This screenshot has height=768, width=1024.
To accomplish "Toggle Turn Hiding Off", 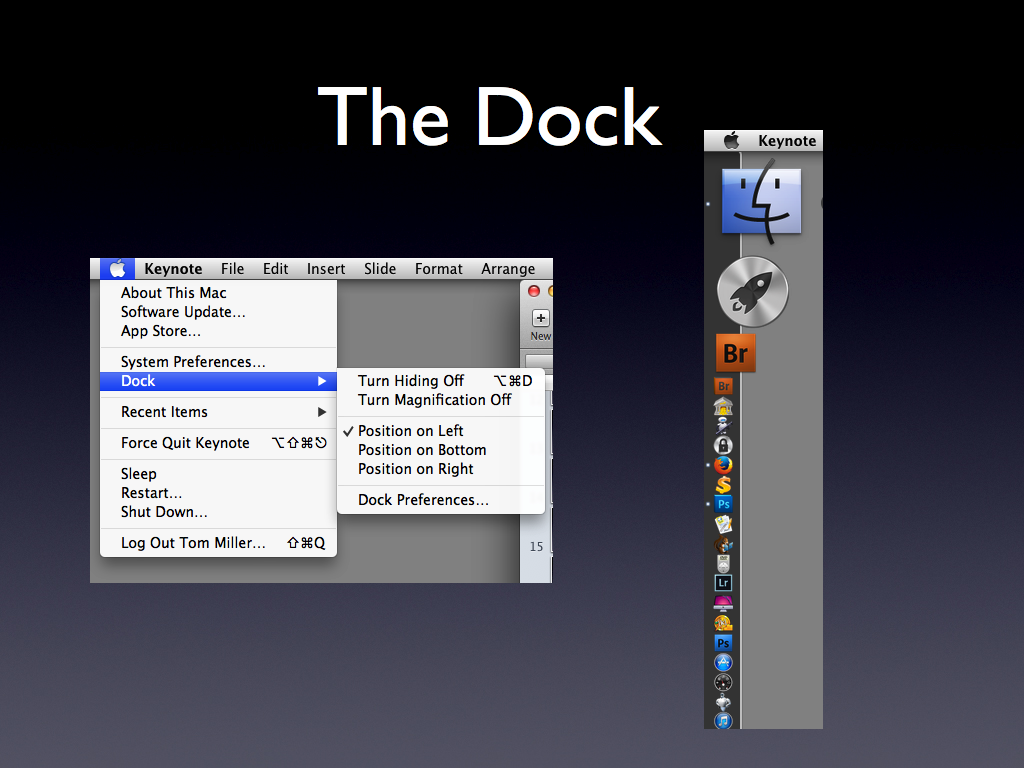I will click(x=441, y=381).
